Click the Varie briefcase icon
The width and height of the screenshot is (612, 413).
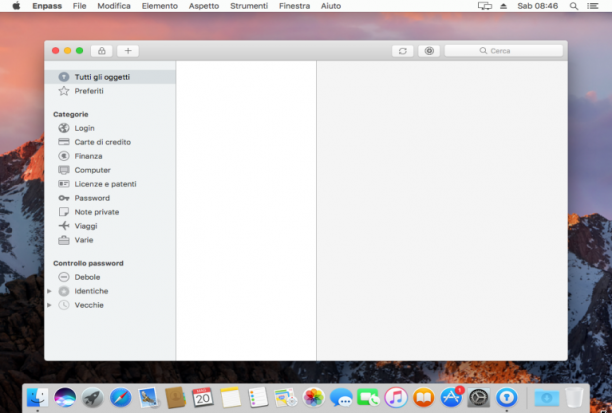click(x=64, y=240)
